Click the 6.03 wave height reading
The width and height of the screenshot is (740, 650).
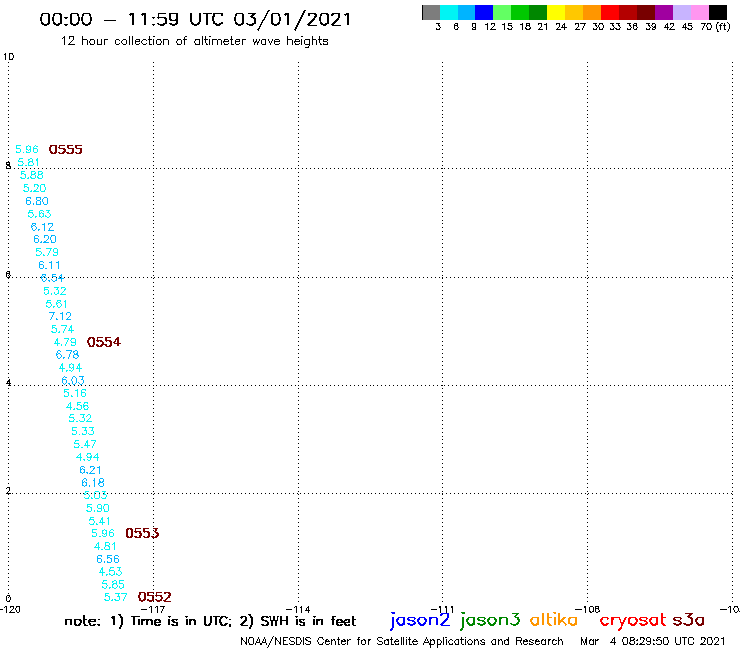[x=73, y=380]
